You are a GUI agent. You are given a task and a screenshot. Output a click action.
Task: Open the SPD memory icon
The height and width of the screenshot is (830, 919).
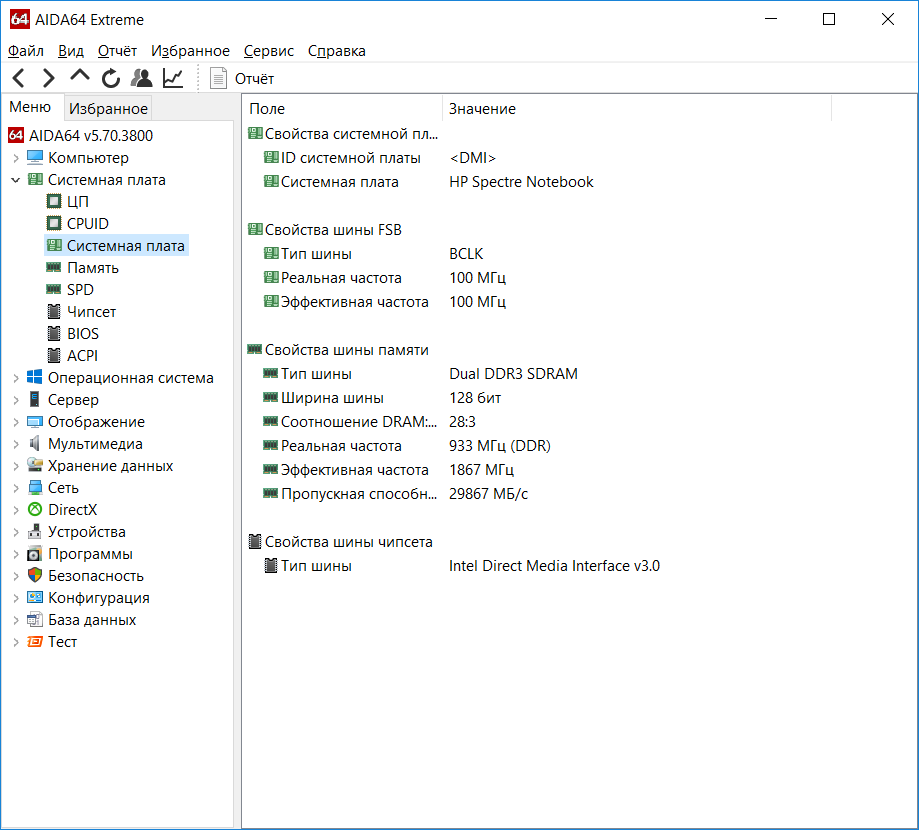click(53, 290)
